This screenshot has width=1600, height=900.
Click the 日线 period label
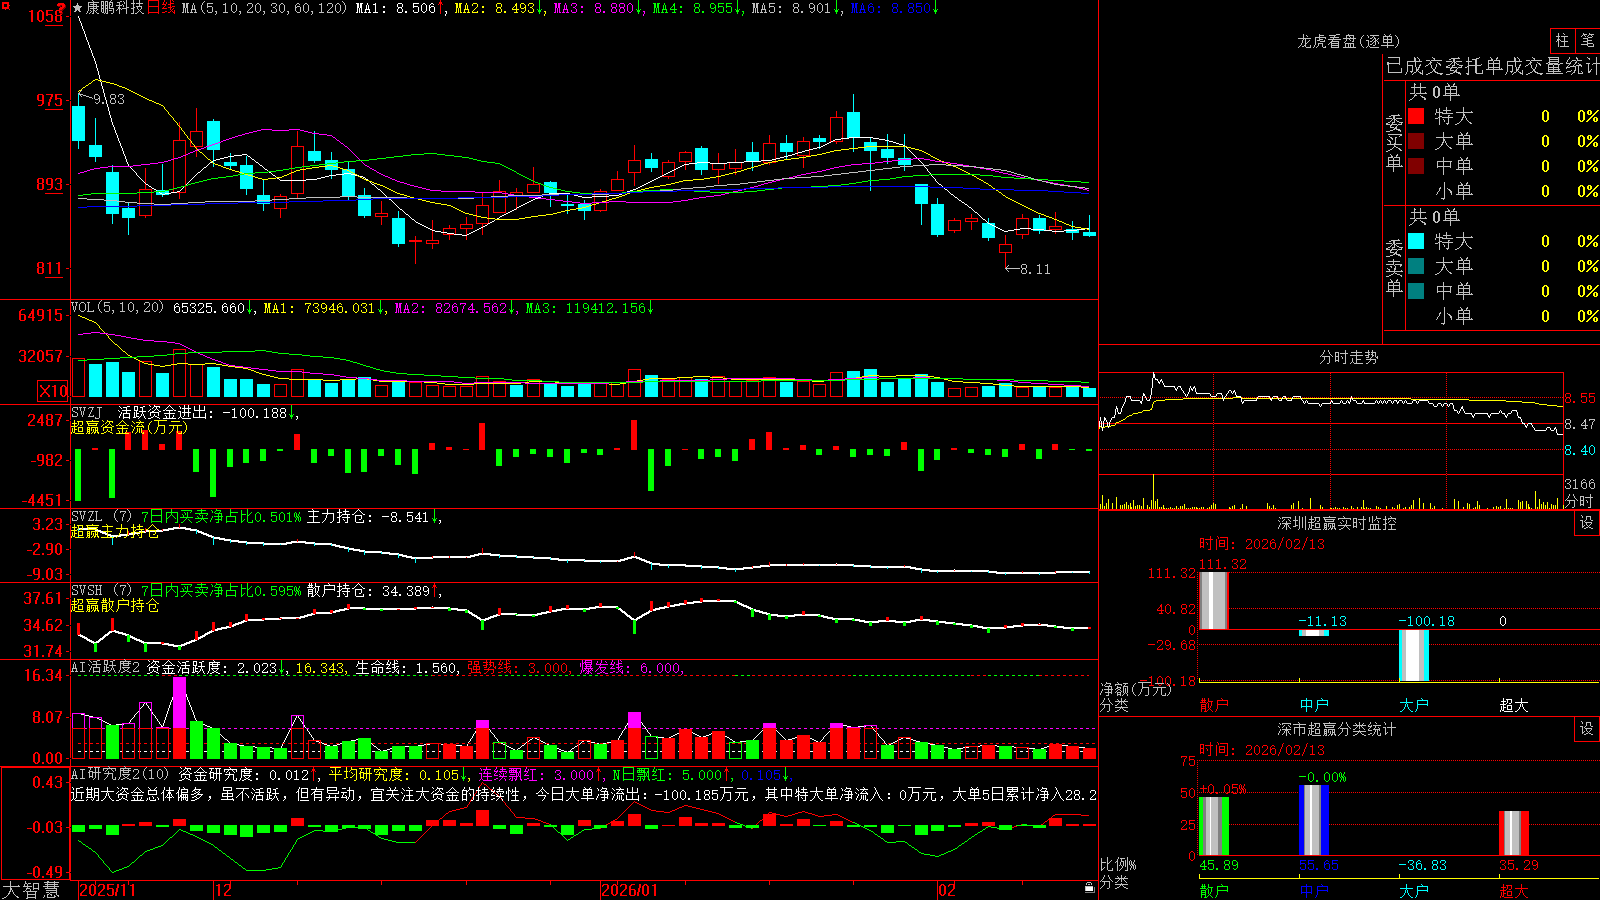[x=161, y=8]
